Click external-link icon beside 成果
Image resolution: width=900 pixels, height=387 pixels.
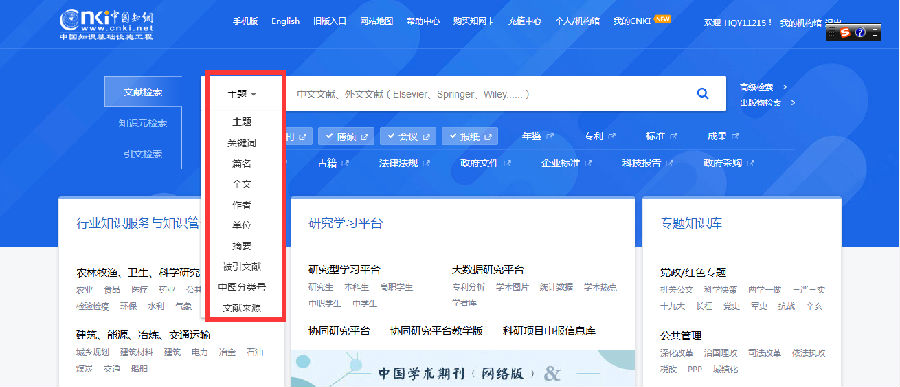736,137
